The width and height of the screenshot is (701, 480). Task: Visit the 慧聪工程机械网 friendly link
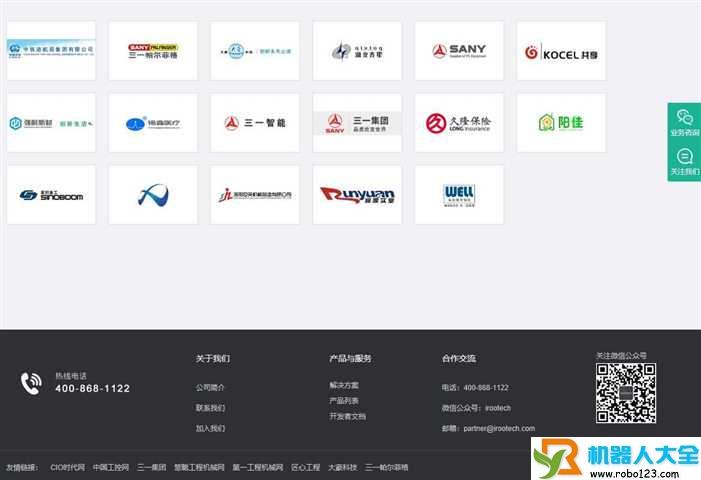point(199,467)
